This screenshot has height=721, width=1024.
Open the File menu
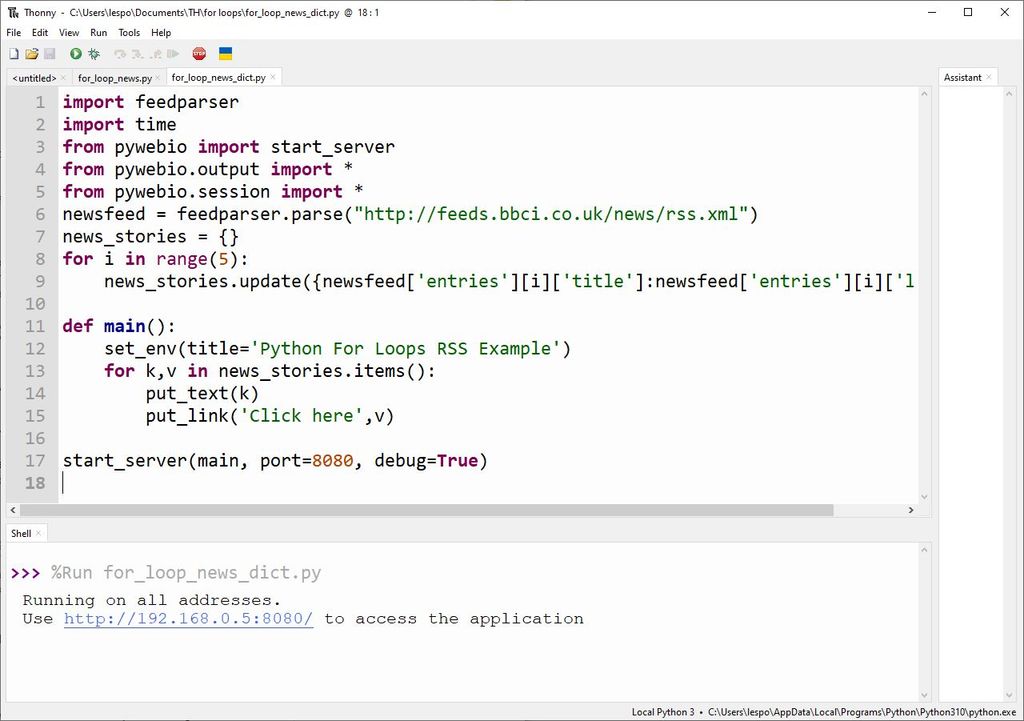tap(14, 33)
